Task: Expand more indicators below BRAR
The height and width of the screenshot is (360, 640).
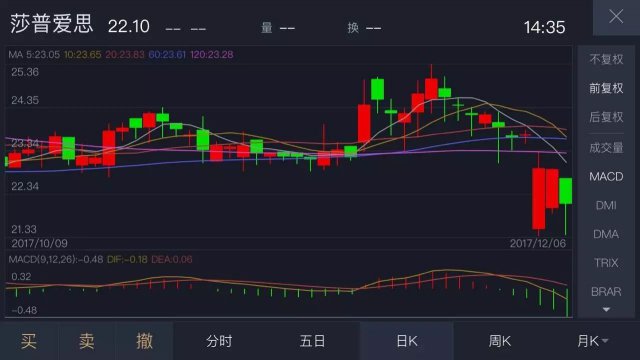Action: pos(606,310)
